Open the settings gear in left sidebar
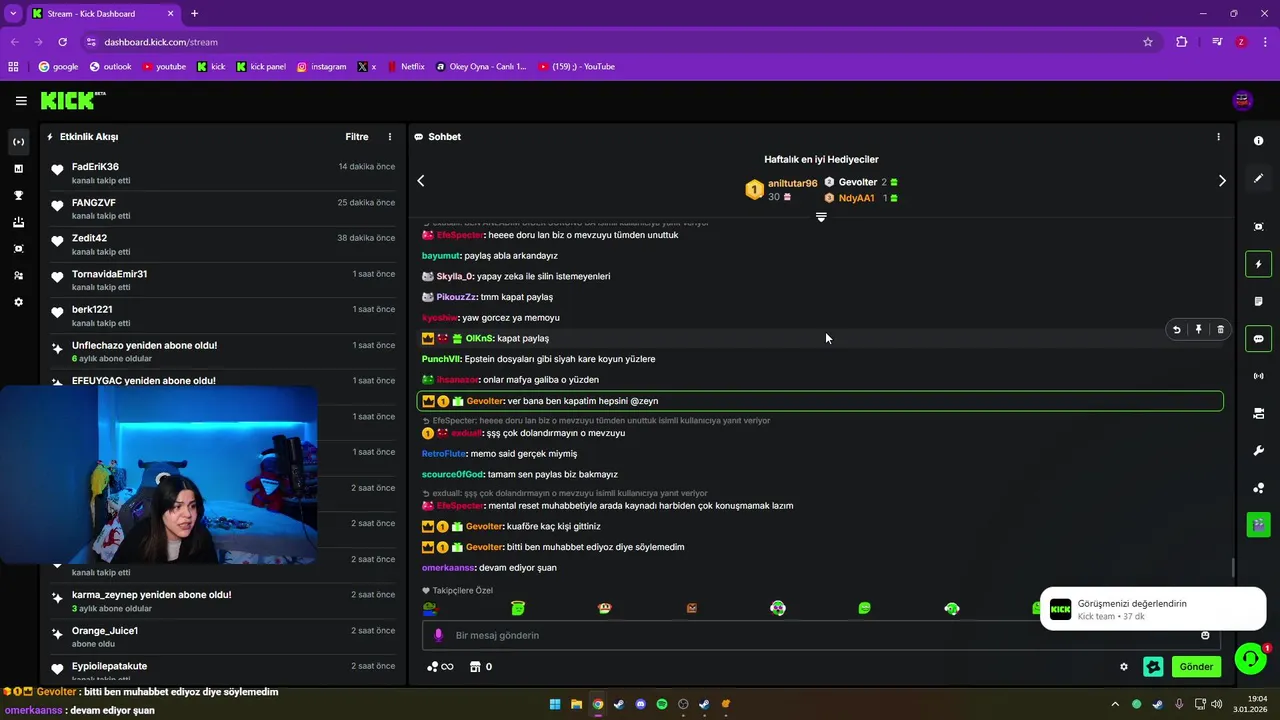The image size is (1280, 720). [18, 302]
